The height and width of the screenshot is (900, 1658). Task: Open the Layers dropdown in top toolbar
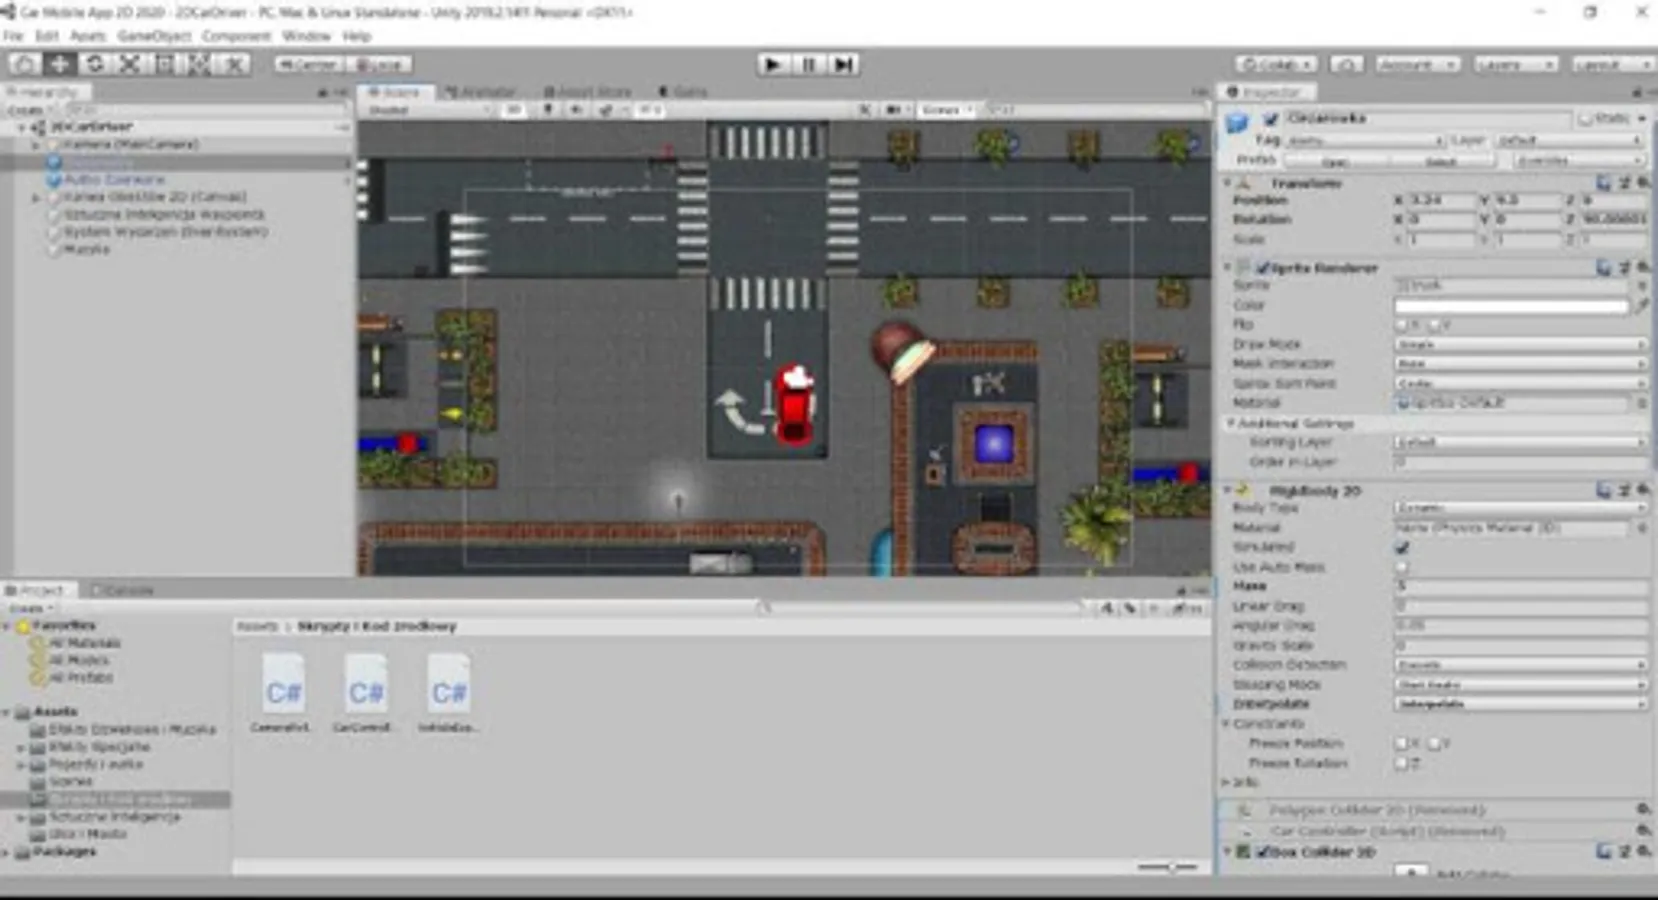[1515, 64]
